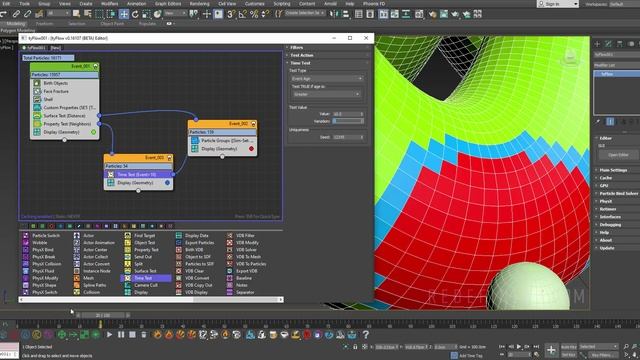Toggle the Angle Snap tool
Image resolution: width=640 pixels, height=360 pixels.
(x=242, y=14)
